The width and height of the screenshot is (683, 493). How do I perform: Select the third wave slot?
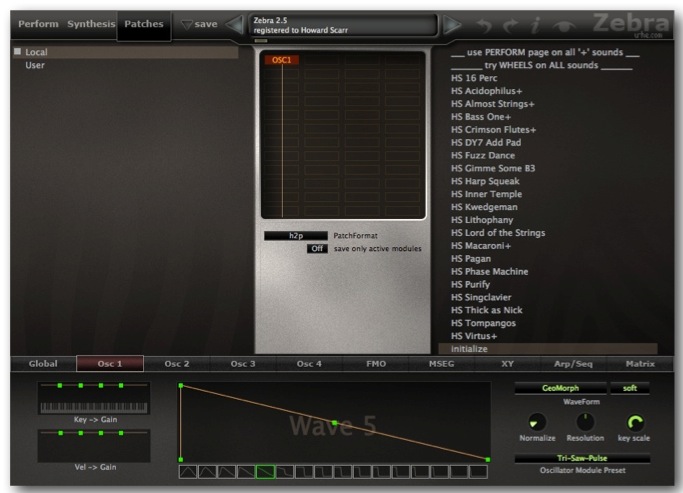tap(227, 472)
